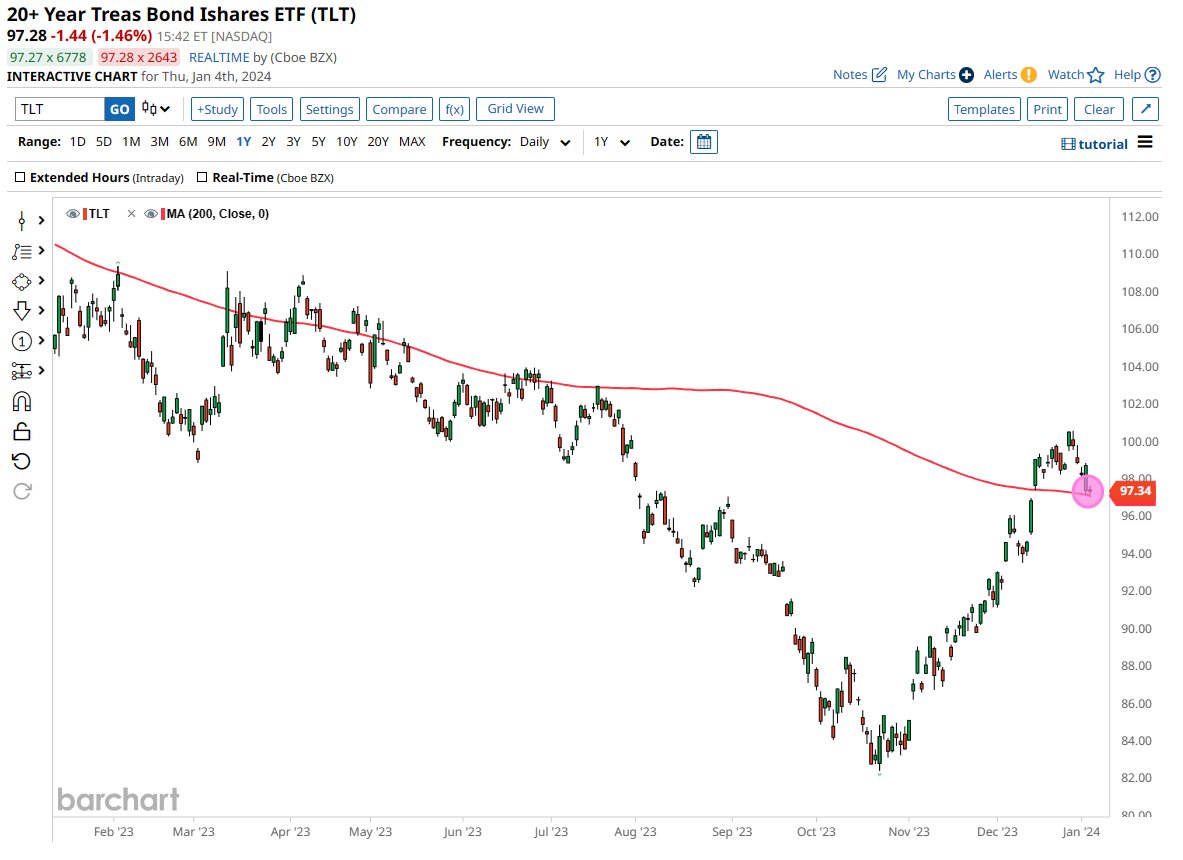This screenshot has height=860, width=1183.
Task: Click the Compare button
Action: (399, 109)
